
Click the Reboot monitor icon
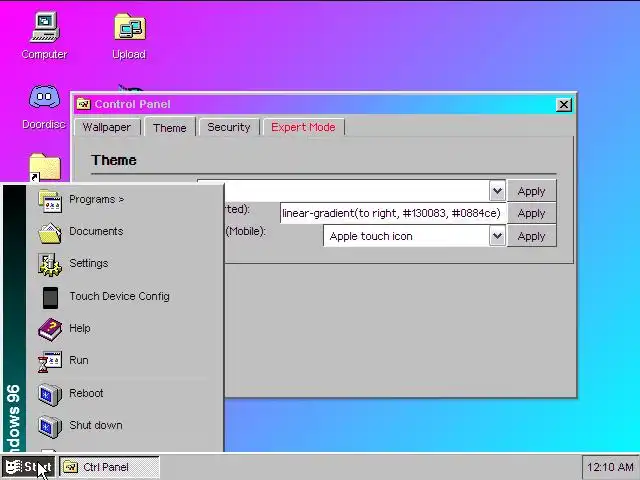coord(50,394)
